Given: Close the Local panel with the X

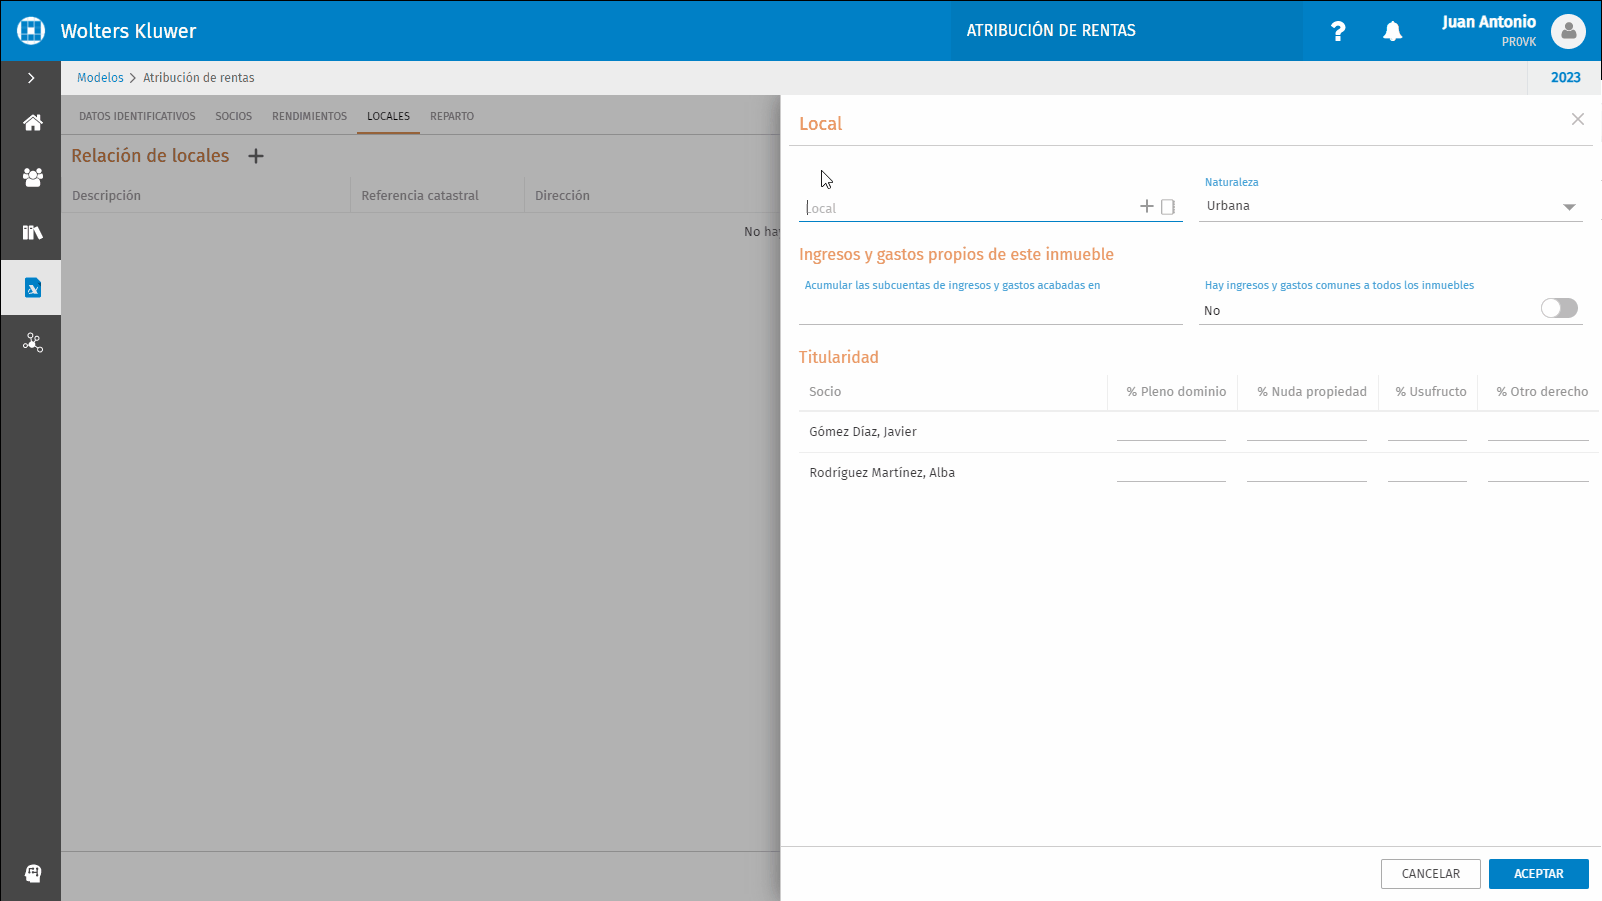Looking at the screenshot, I should tap(1578, 119).
